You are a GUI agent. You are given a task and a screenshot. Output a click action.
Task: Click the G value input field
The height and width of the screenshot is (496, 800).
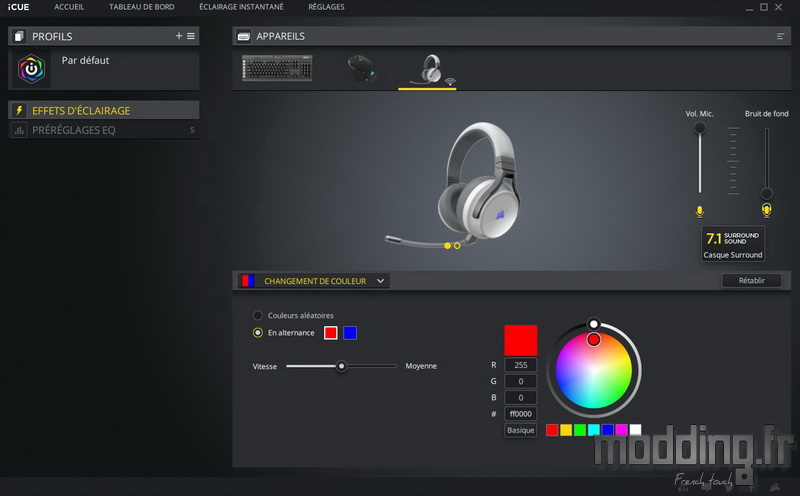[520, 381]
